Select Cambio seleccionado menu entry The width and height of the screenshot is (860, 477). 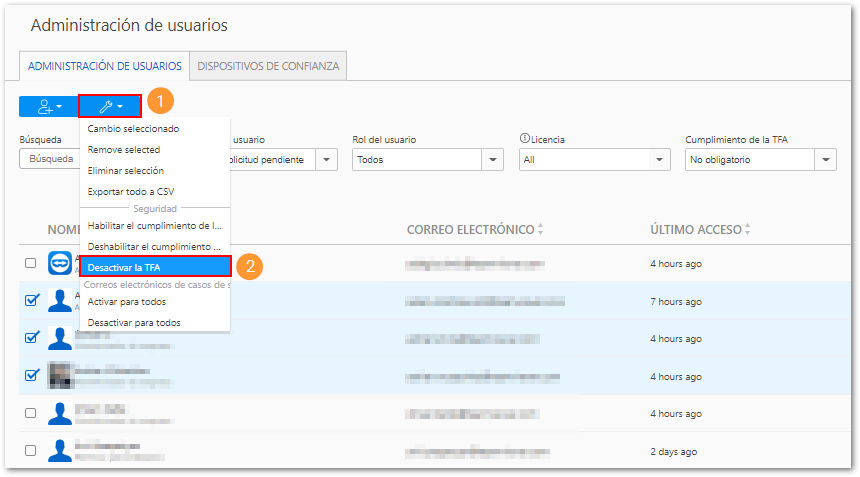tap(155, 128)
